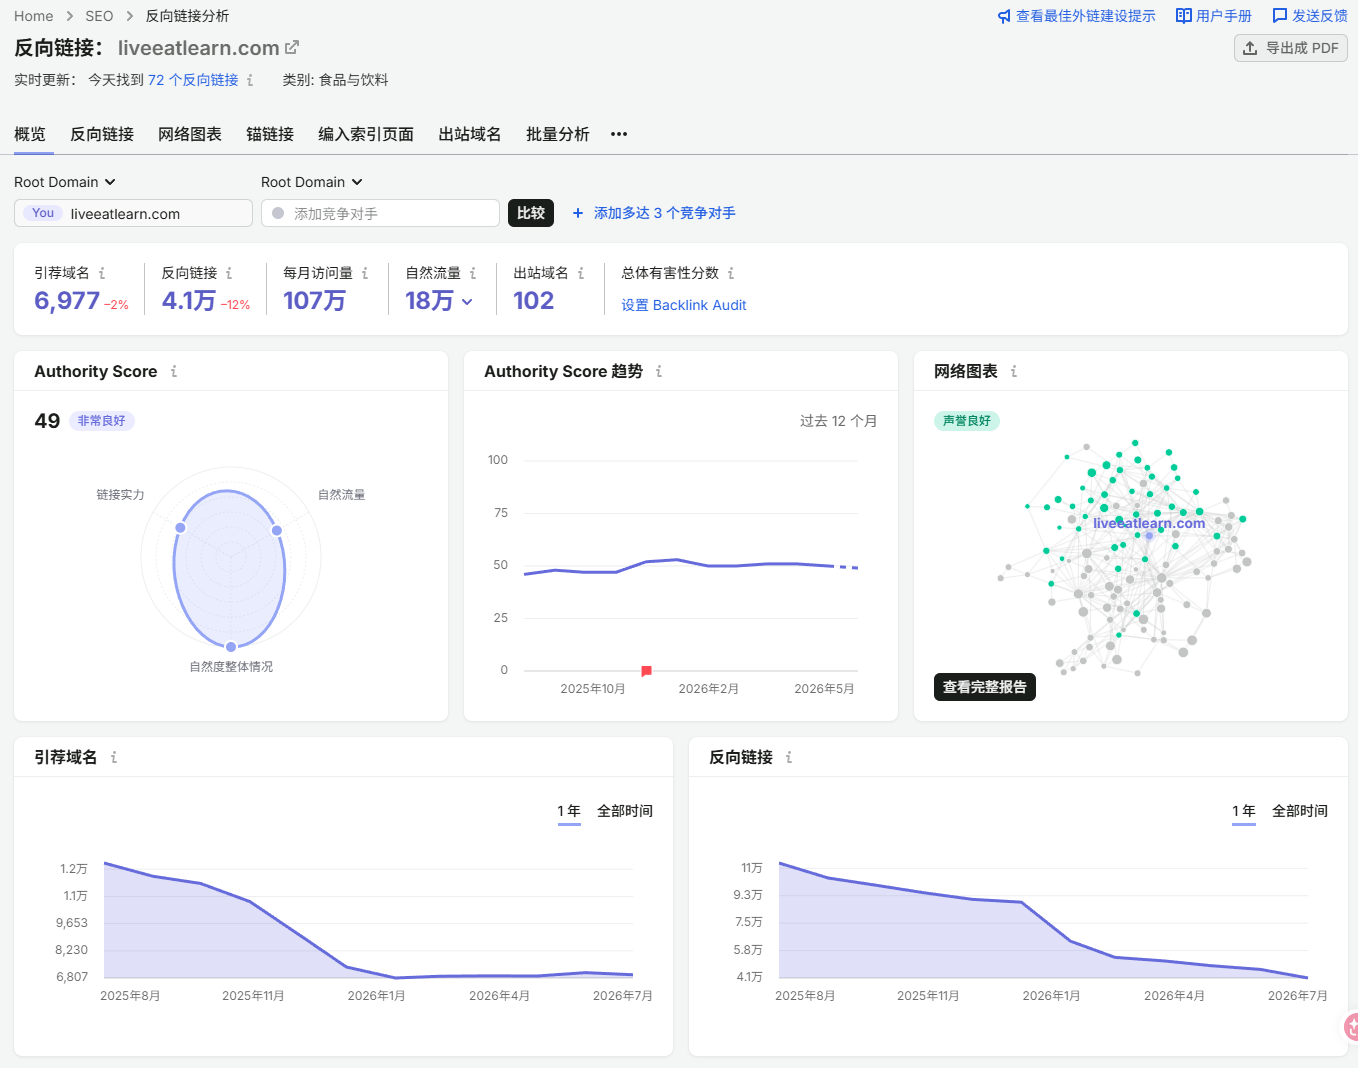
Task: Click the 出站域名 value 102
Action: [534, 301]
